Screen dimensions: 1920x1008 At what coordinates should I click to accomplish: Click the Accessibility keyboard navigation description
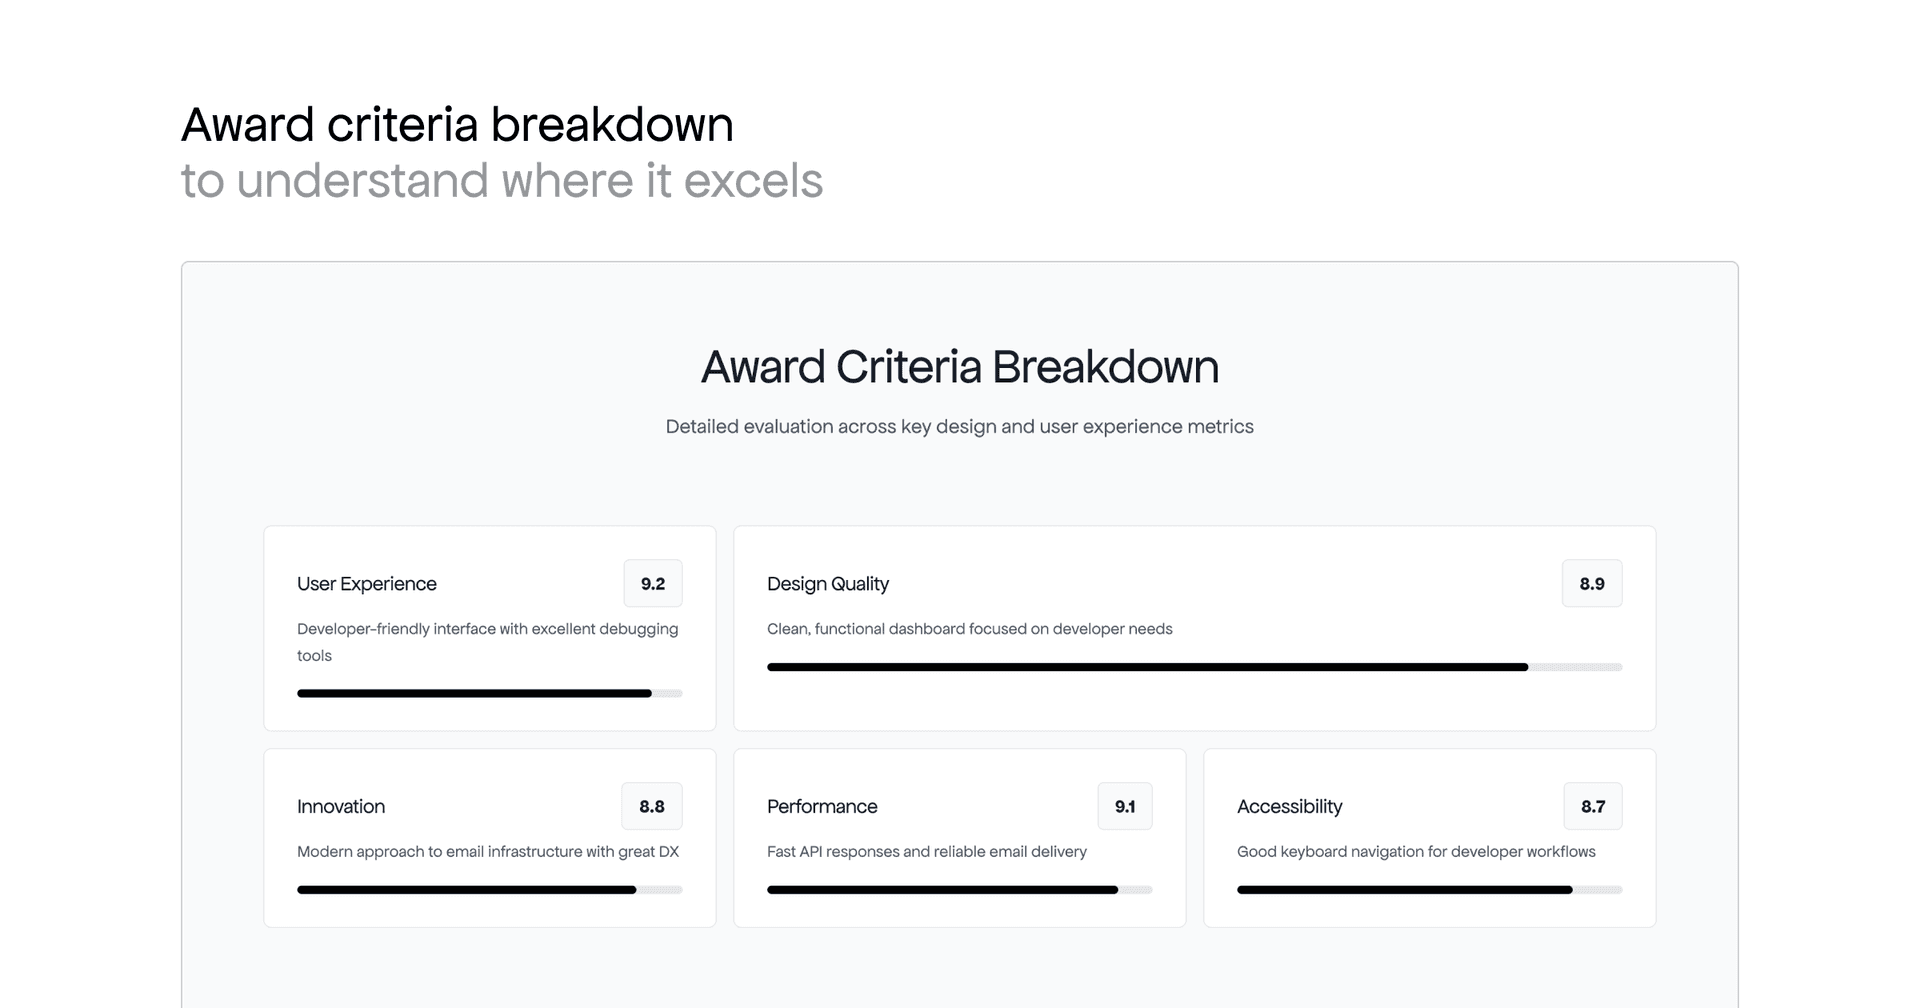(x=1416, y=851)
